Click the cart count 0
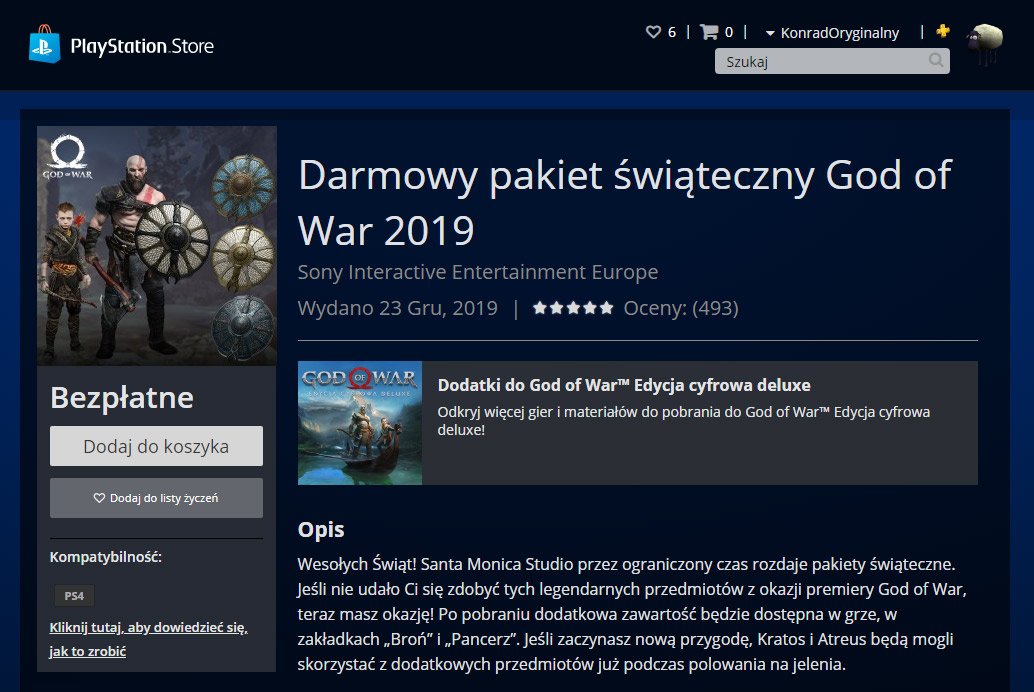This screenshot has height=692, width=1034. pos(729,32)
